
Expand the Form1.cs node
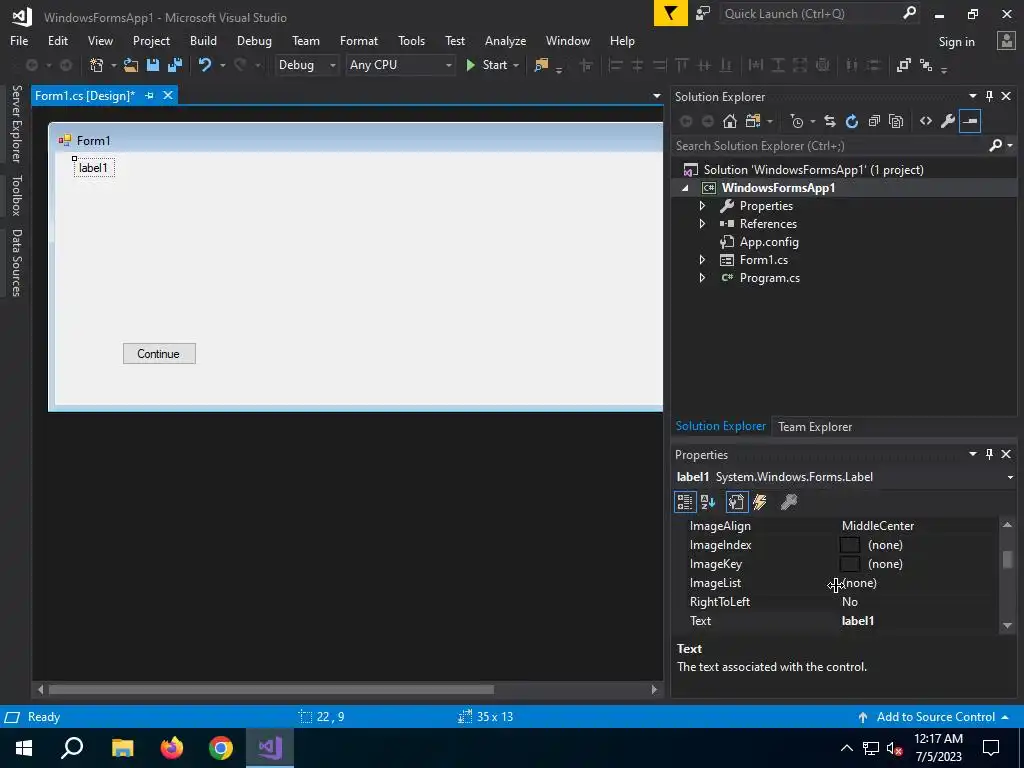702,260
